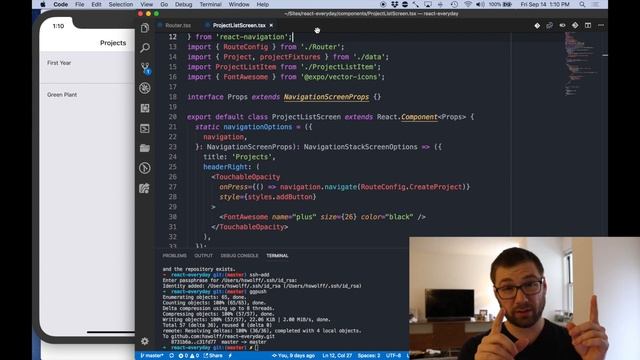Open Spotlight search magnifier in menu bar
Image resolution: width=640 pixels, height=360 pixels.
coord(582,4)
